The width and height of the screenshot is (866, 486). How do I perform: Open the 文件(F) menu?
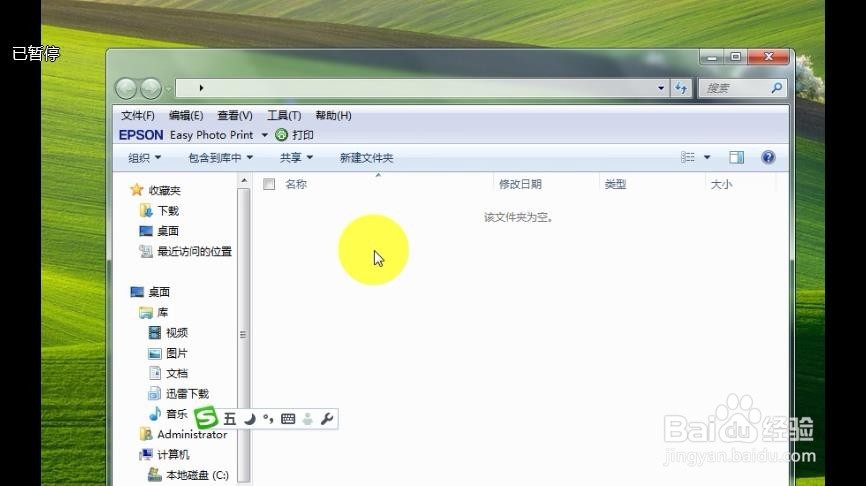[x=138, y=115]
